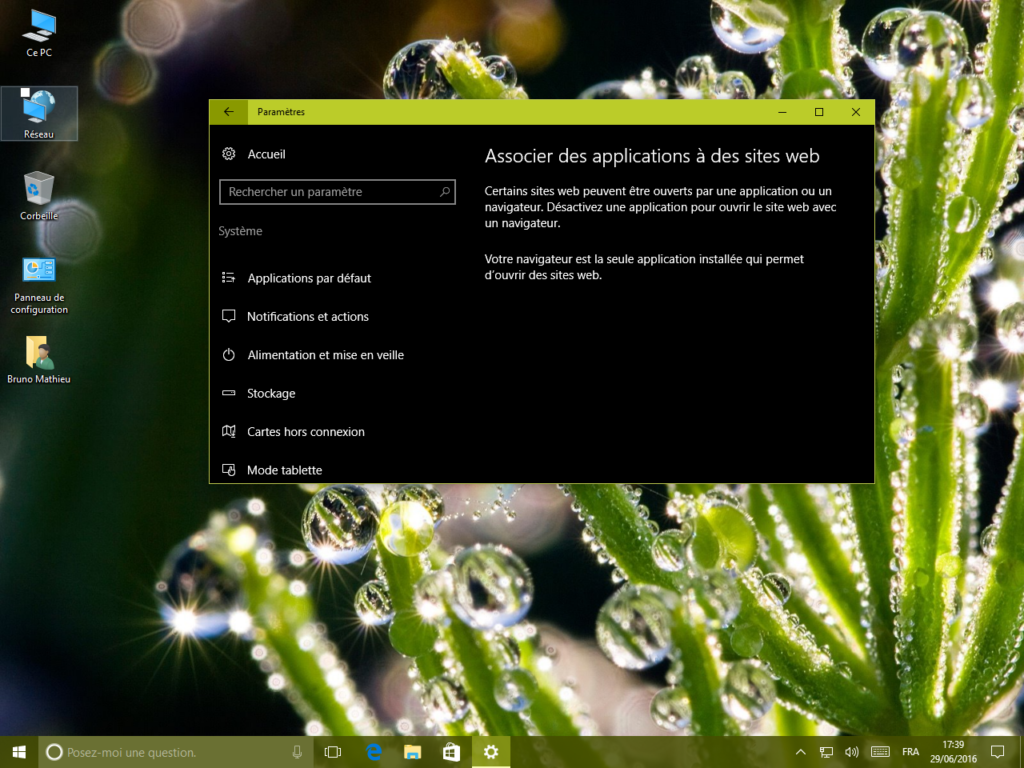Image resolution: width=1024 pixels, height=768 pixels.
Task: Expand hidden tray icons with the up arrow
Action: click(x=800, y=752)
